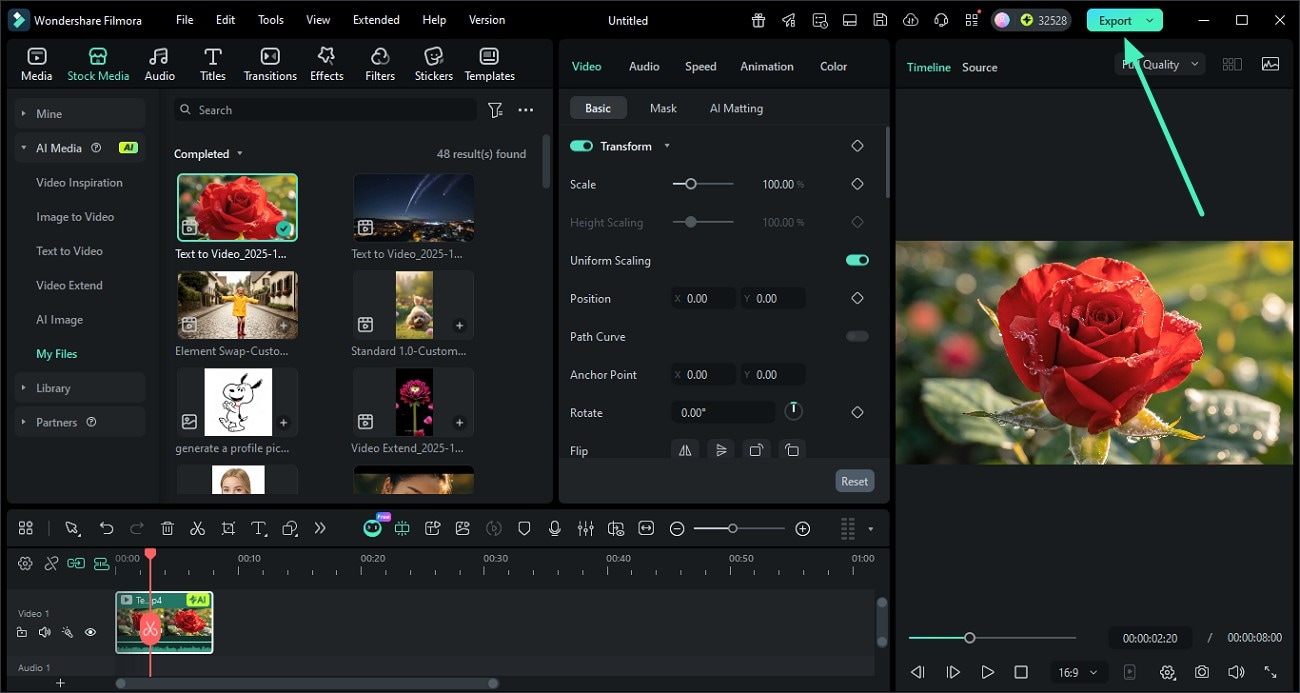The width and height of the screenshot is (1300, 693).
Task: Click the Export button
Action: [x=1116, y=20]
